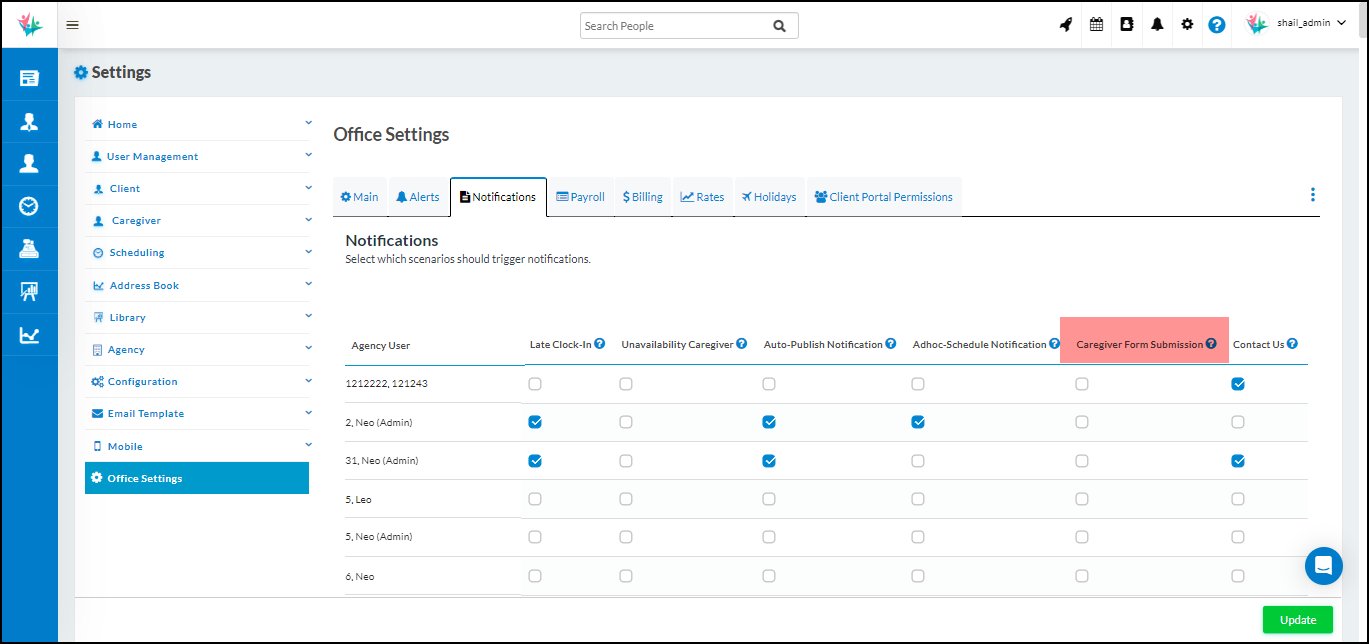Open the address book icon in top bar
The height and width of the screenshot is (644, 1369).
coord(1127,24)
